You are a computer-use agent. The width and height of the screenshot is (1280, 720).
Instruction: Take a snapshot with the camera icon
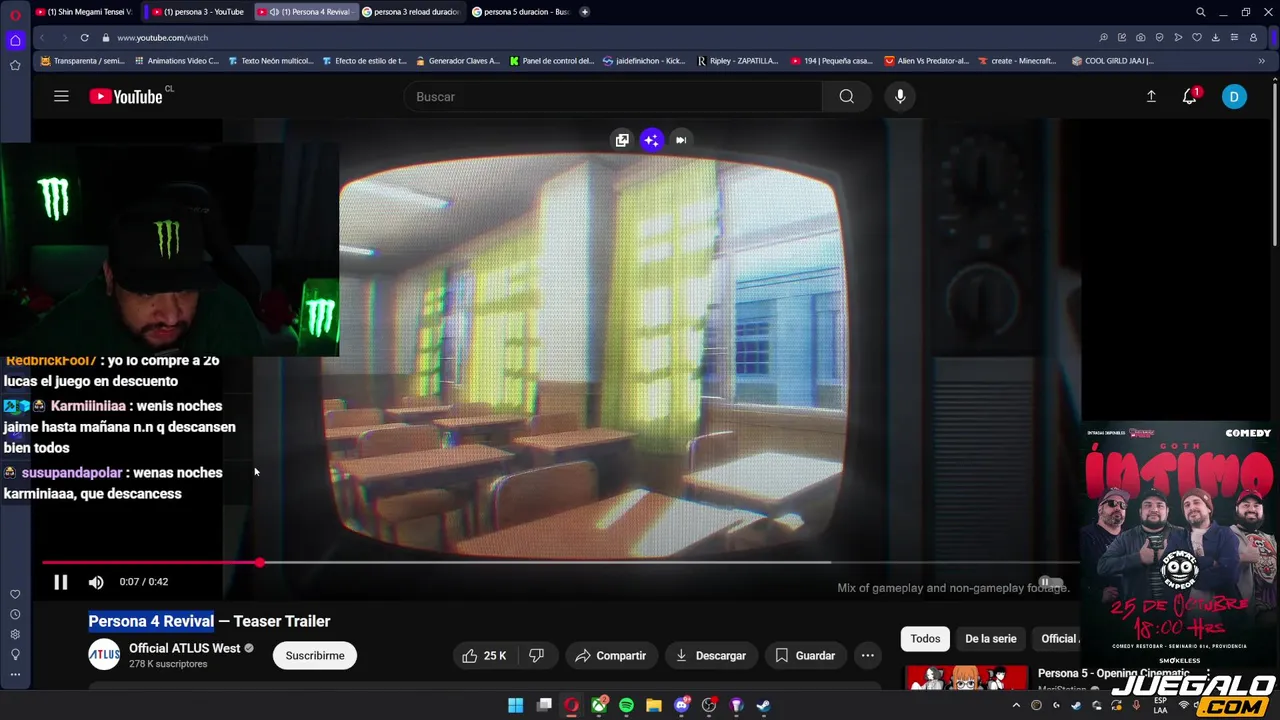tap(1140, 37)
